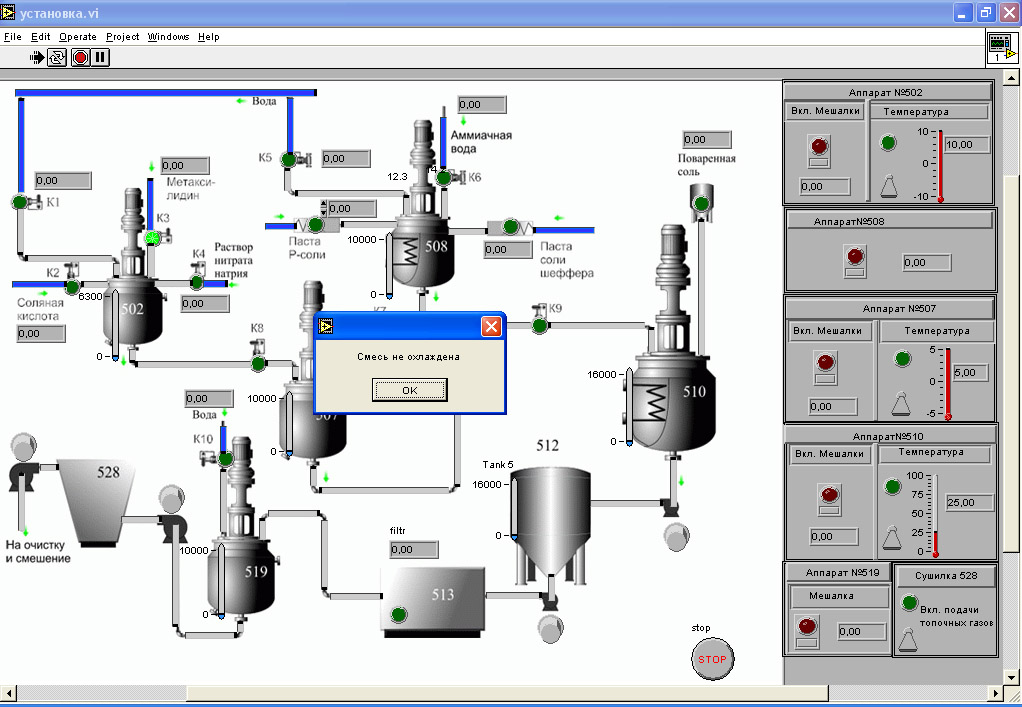Click the LabVIEW icon in dialog title
Image resolution: width=1022 pixels, height=707 pixels.
(327, 325)
